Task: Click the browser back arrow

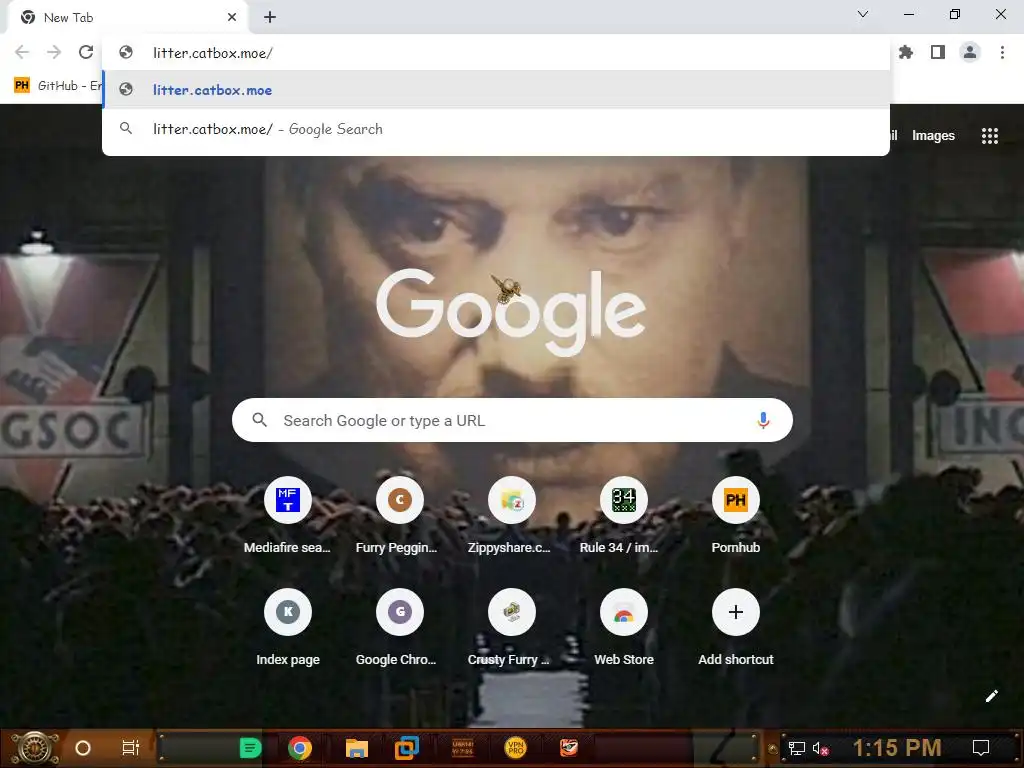Action: point(22,52)
